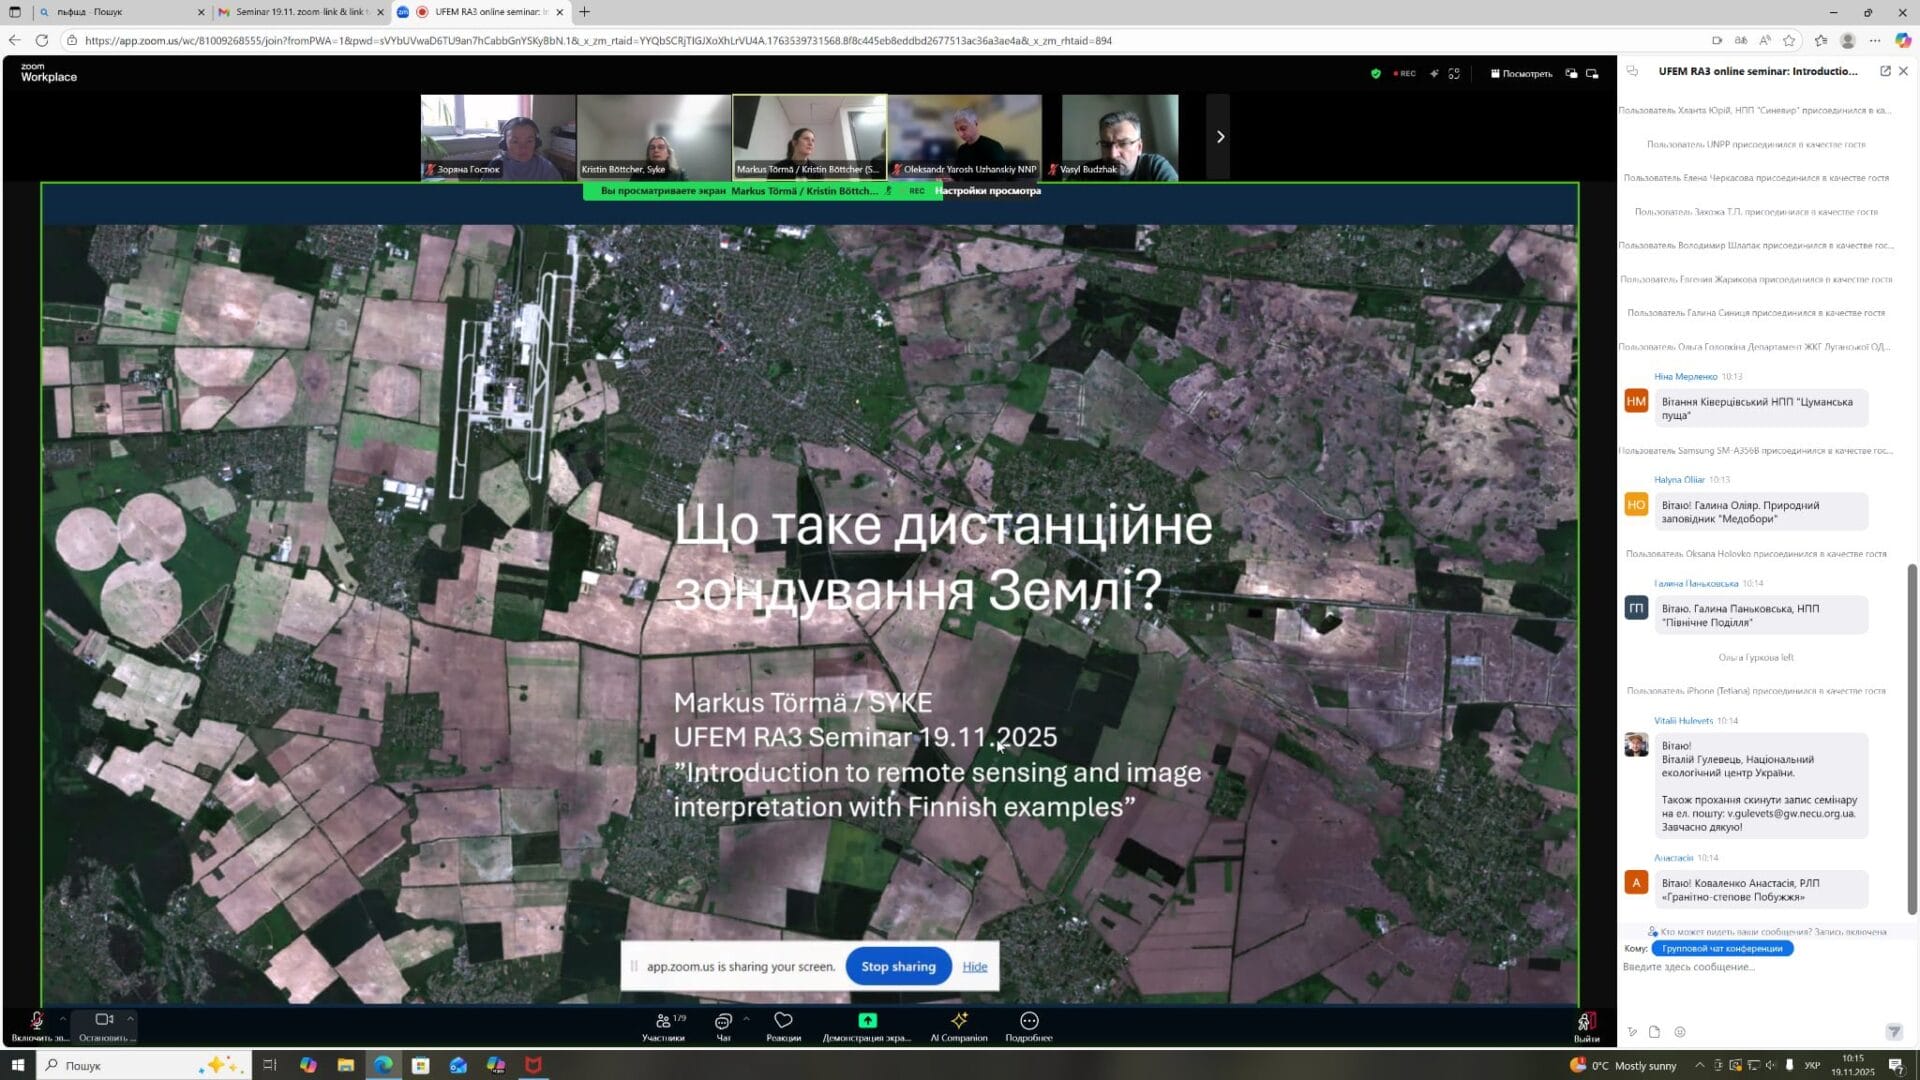The image size is (1920, 1080).
Task: Pop out the chat panel window
Action: pos(1885,71)
